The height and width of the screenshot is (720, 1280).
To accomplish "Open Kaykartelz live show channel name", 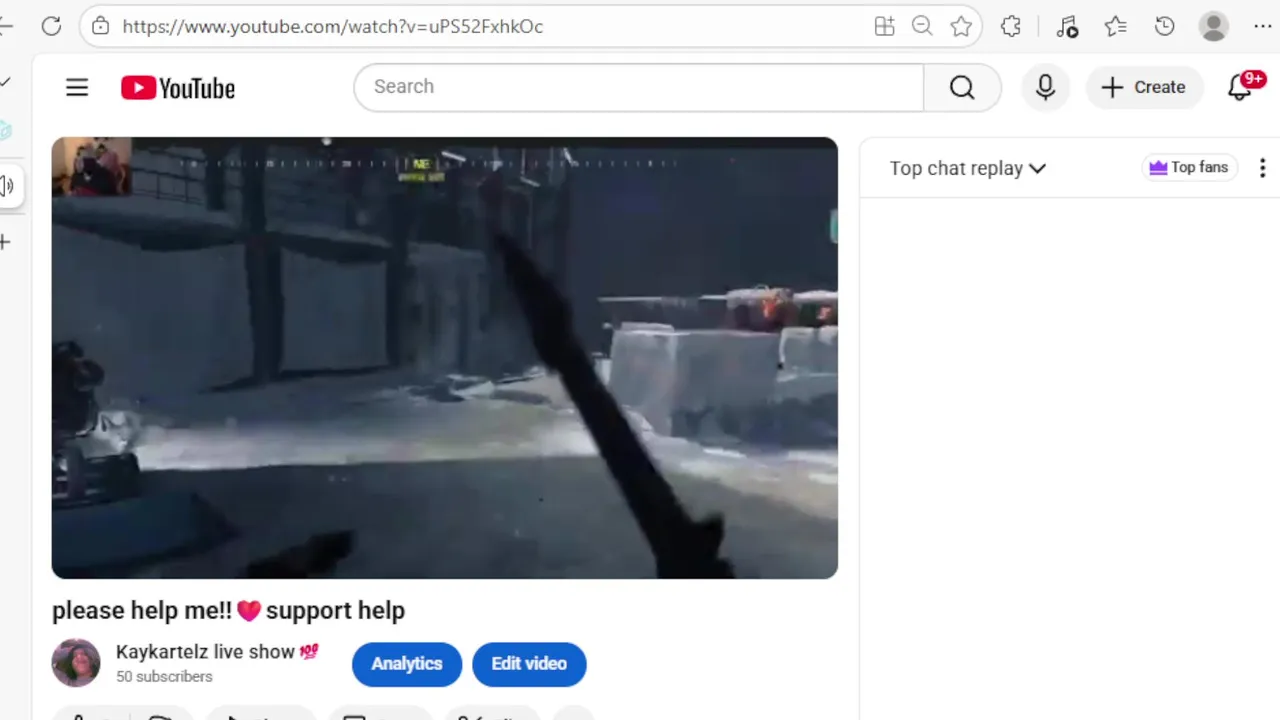I will tap(217, 652).
